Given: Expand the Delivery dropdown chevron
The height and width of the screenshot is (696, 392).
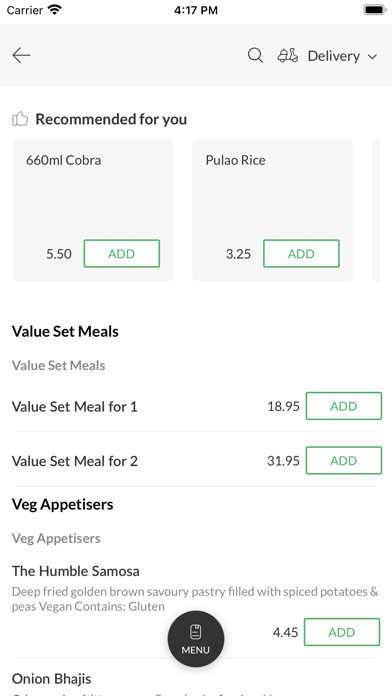Looking at the screenshot, I should pyautogui.click(x=372, y=56).
